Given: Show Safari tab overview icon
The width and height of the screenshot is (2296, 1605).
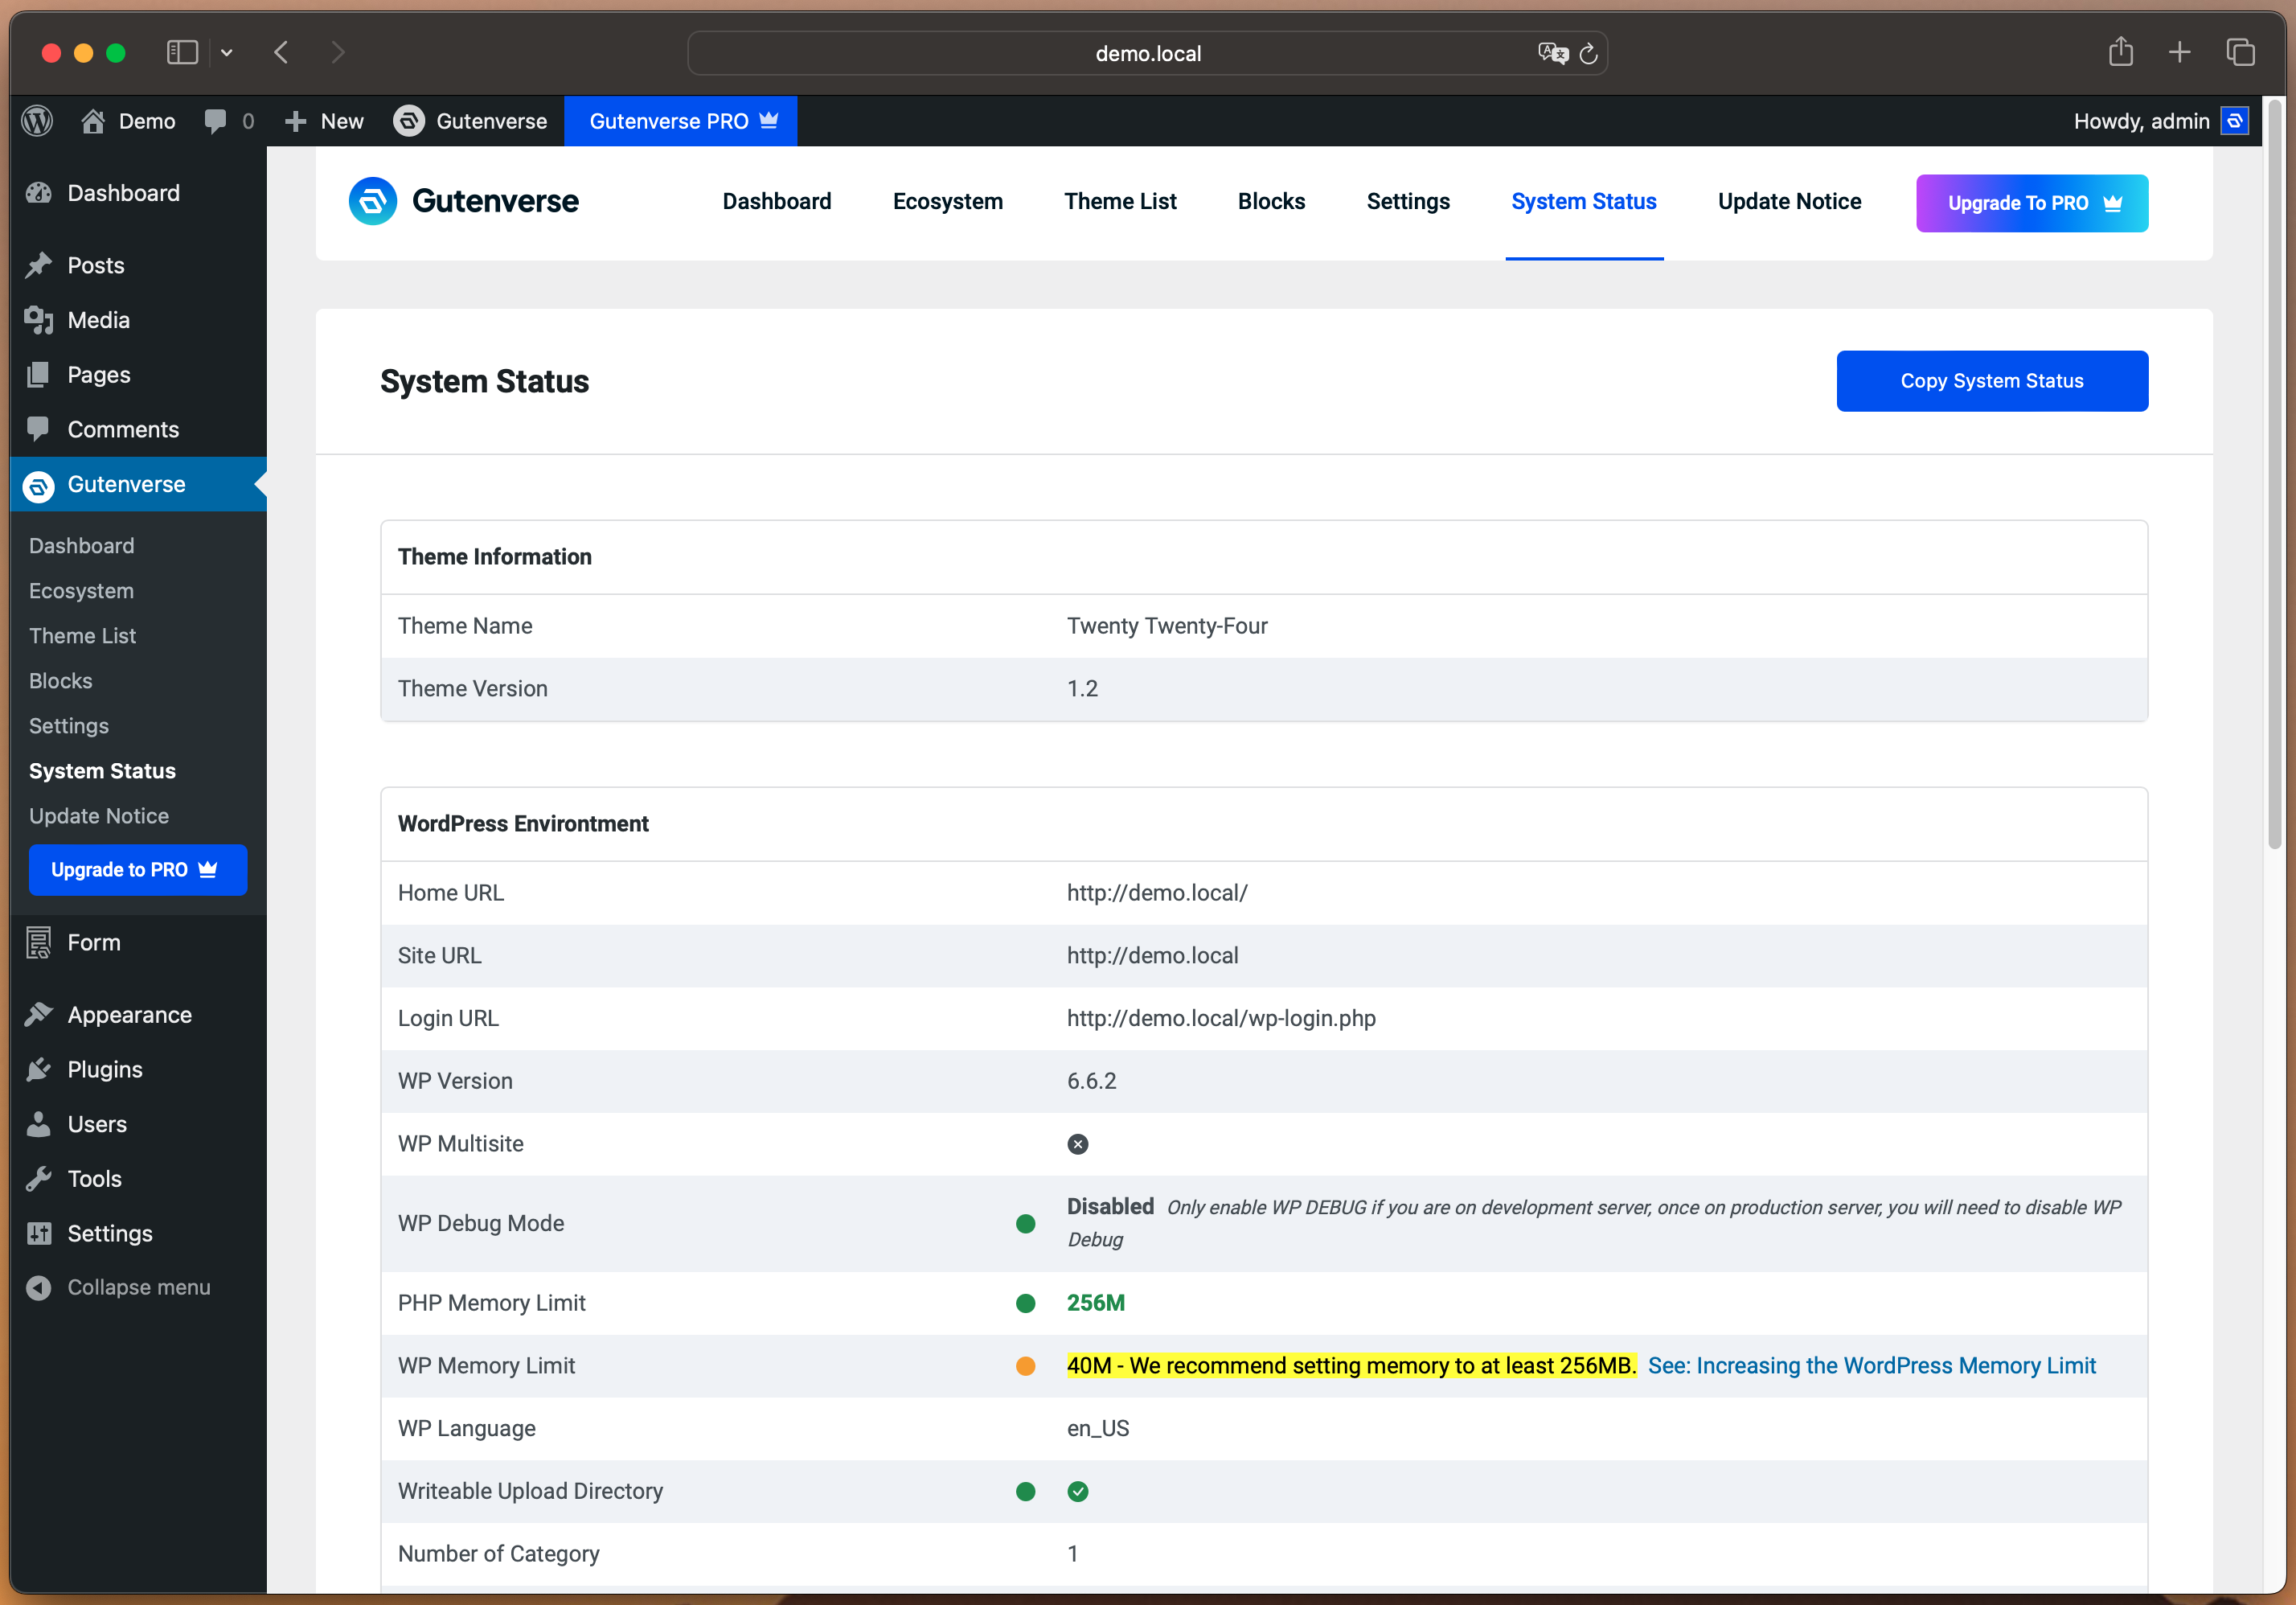Looking at the screenshot, I should 2240,52.
